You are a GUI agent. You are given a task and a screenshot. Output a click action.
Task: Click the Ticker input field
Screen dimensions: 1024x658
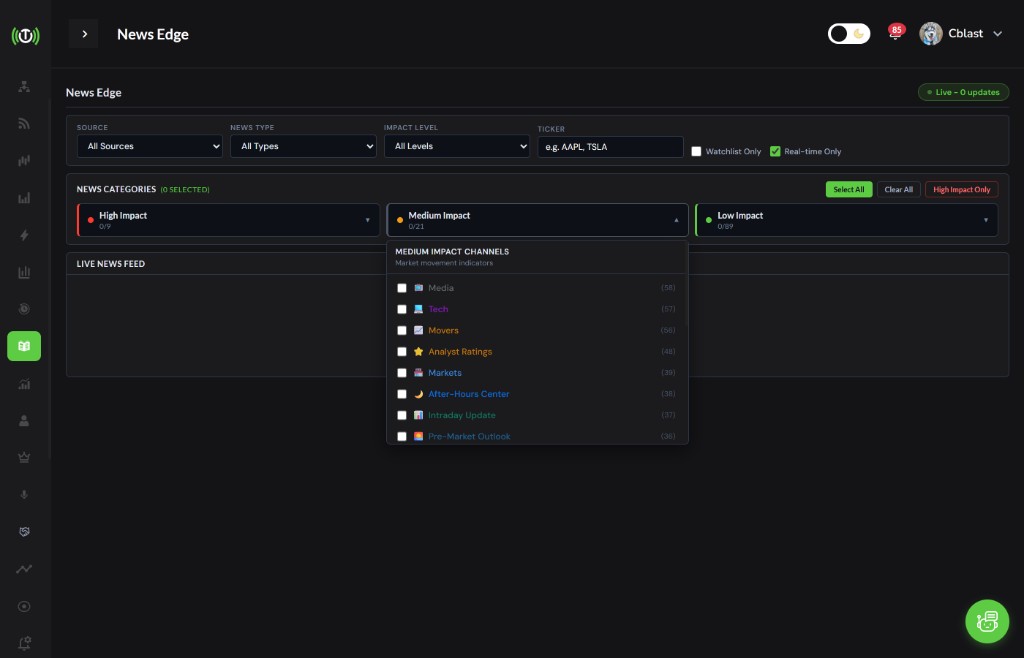pos(610,147)
